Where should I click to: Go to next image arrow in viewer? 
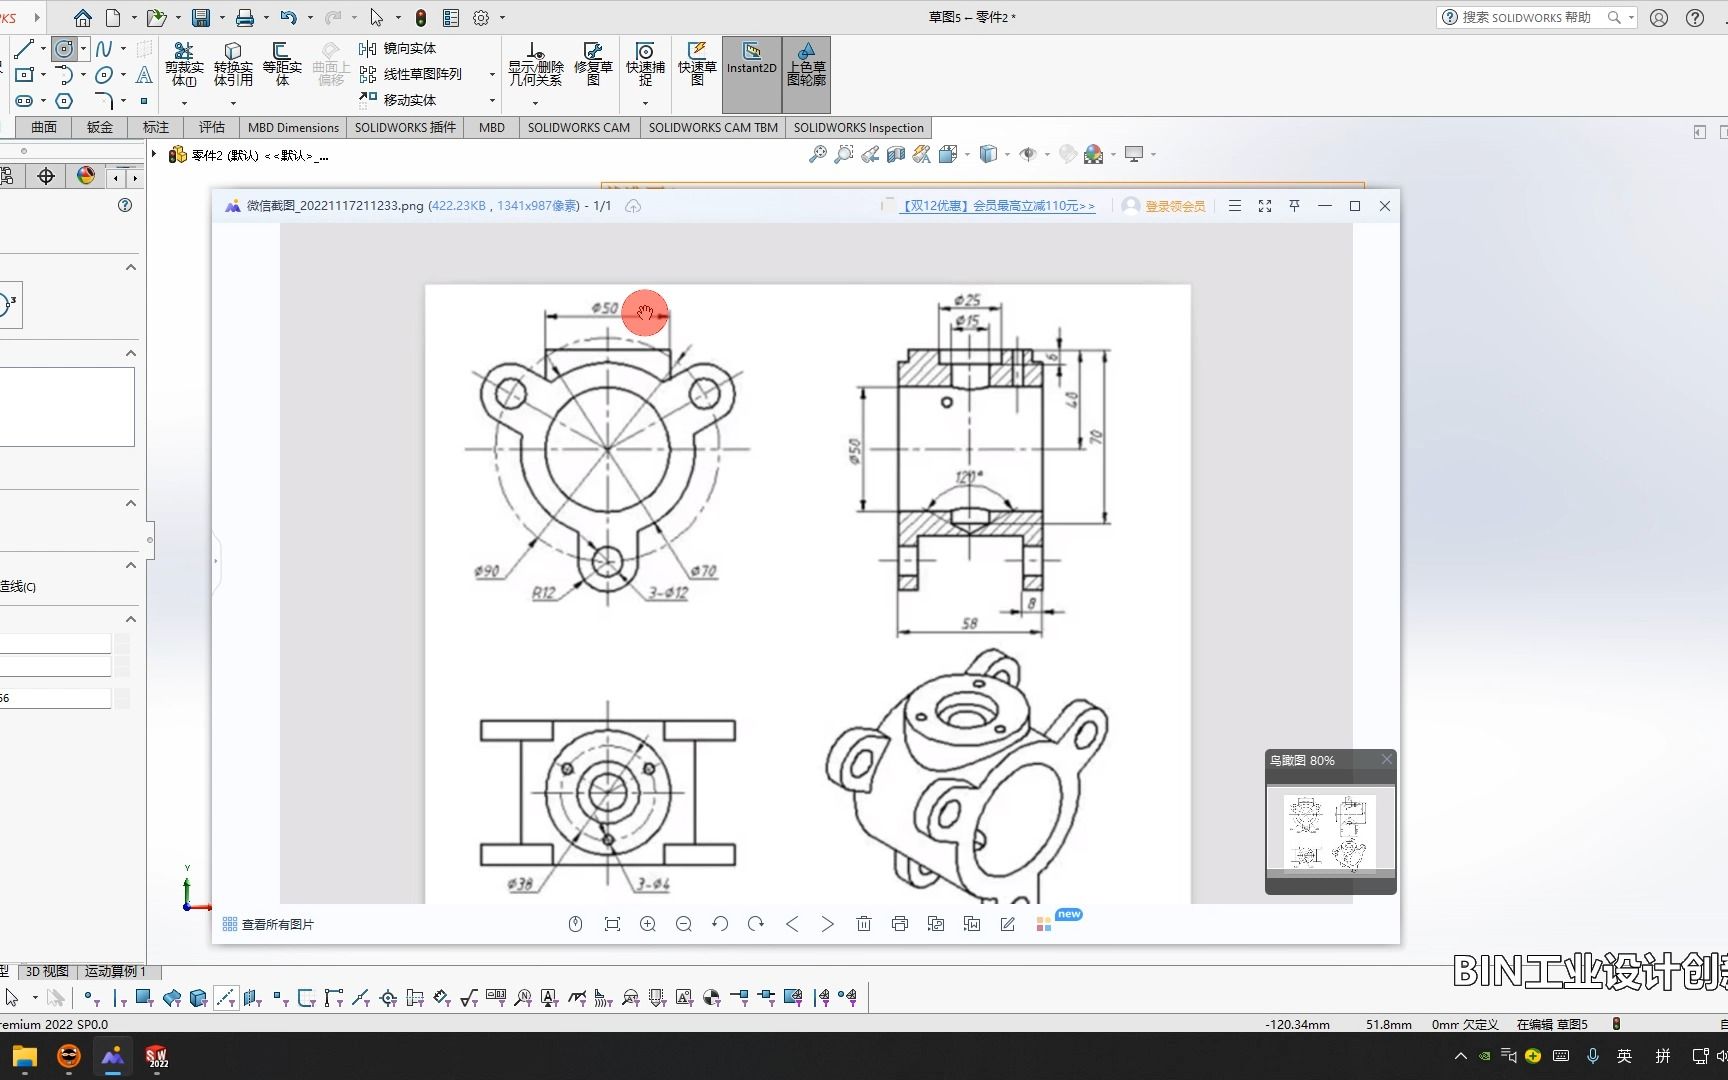coord(828,924)
